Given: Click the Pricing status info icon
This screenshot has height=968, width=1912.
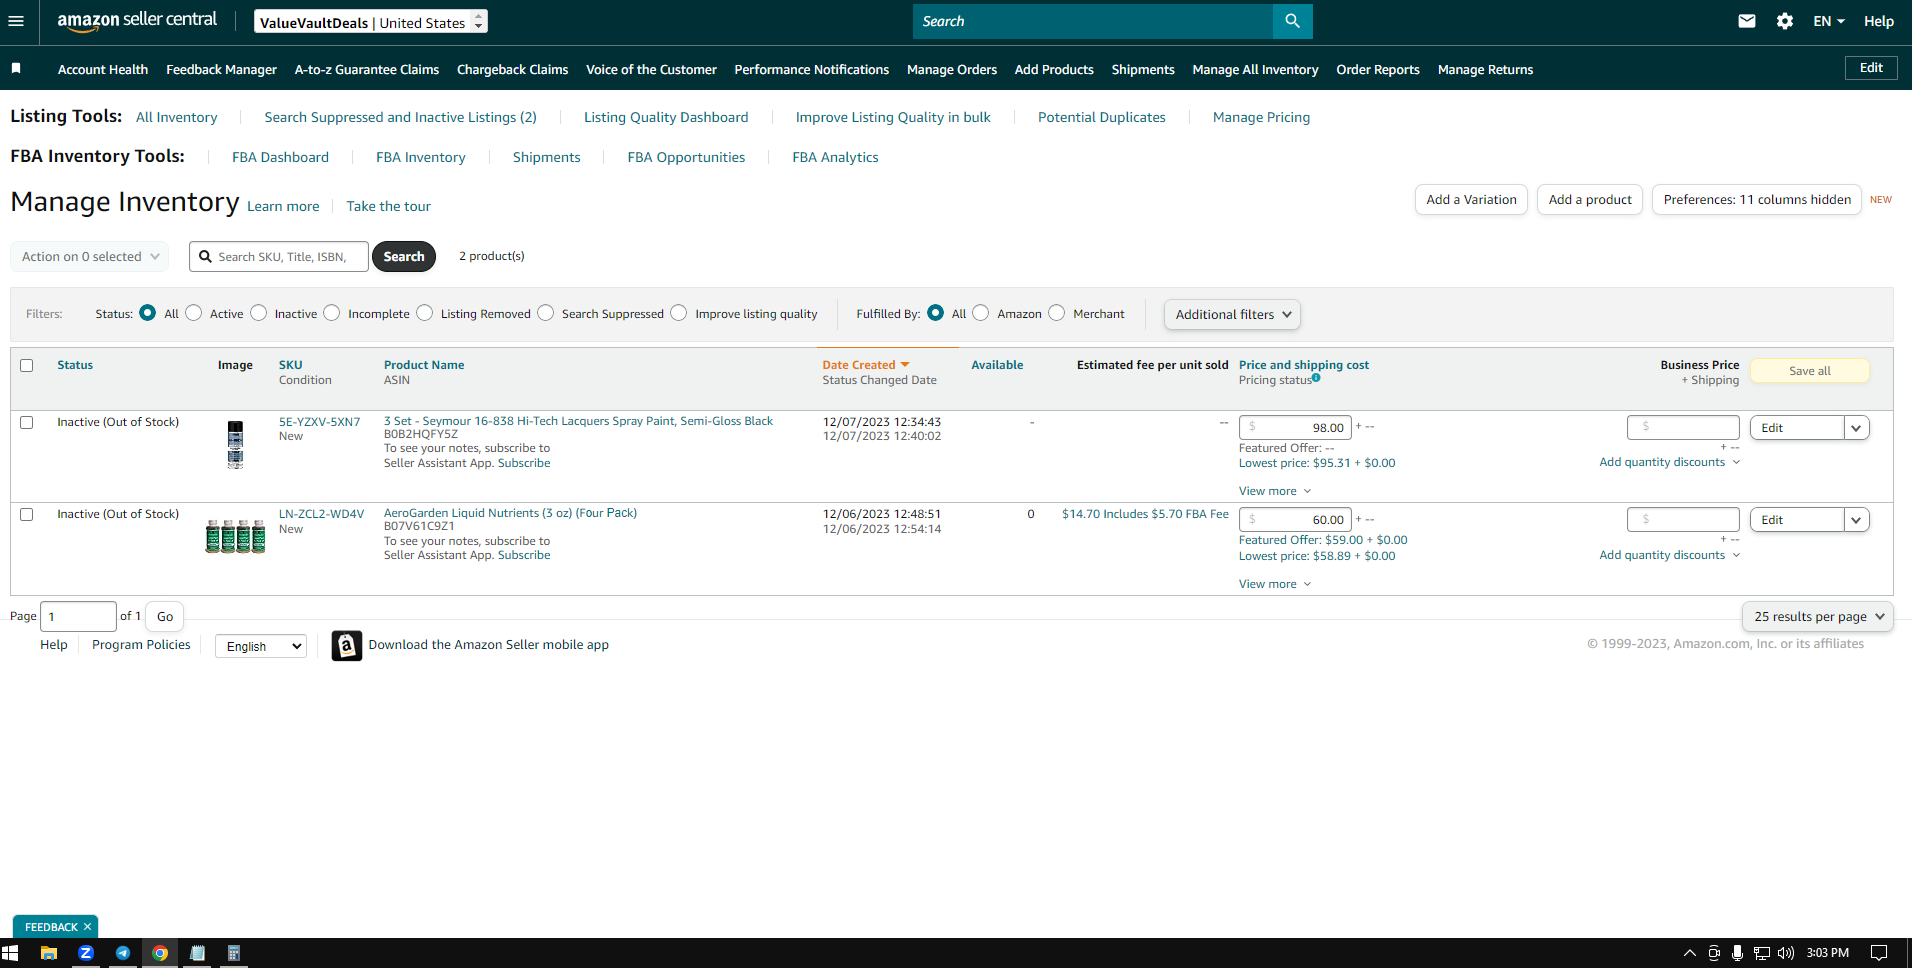Looking at the screenshot, I should click(1316, 378).
